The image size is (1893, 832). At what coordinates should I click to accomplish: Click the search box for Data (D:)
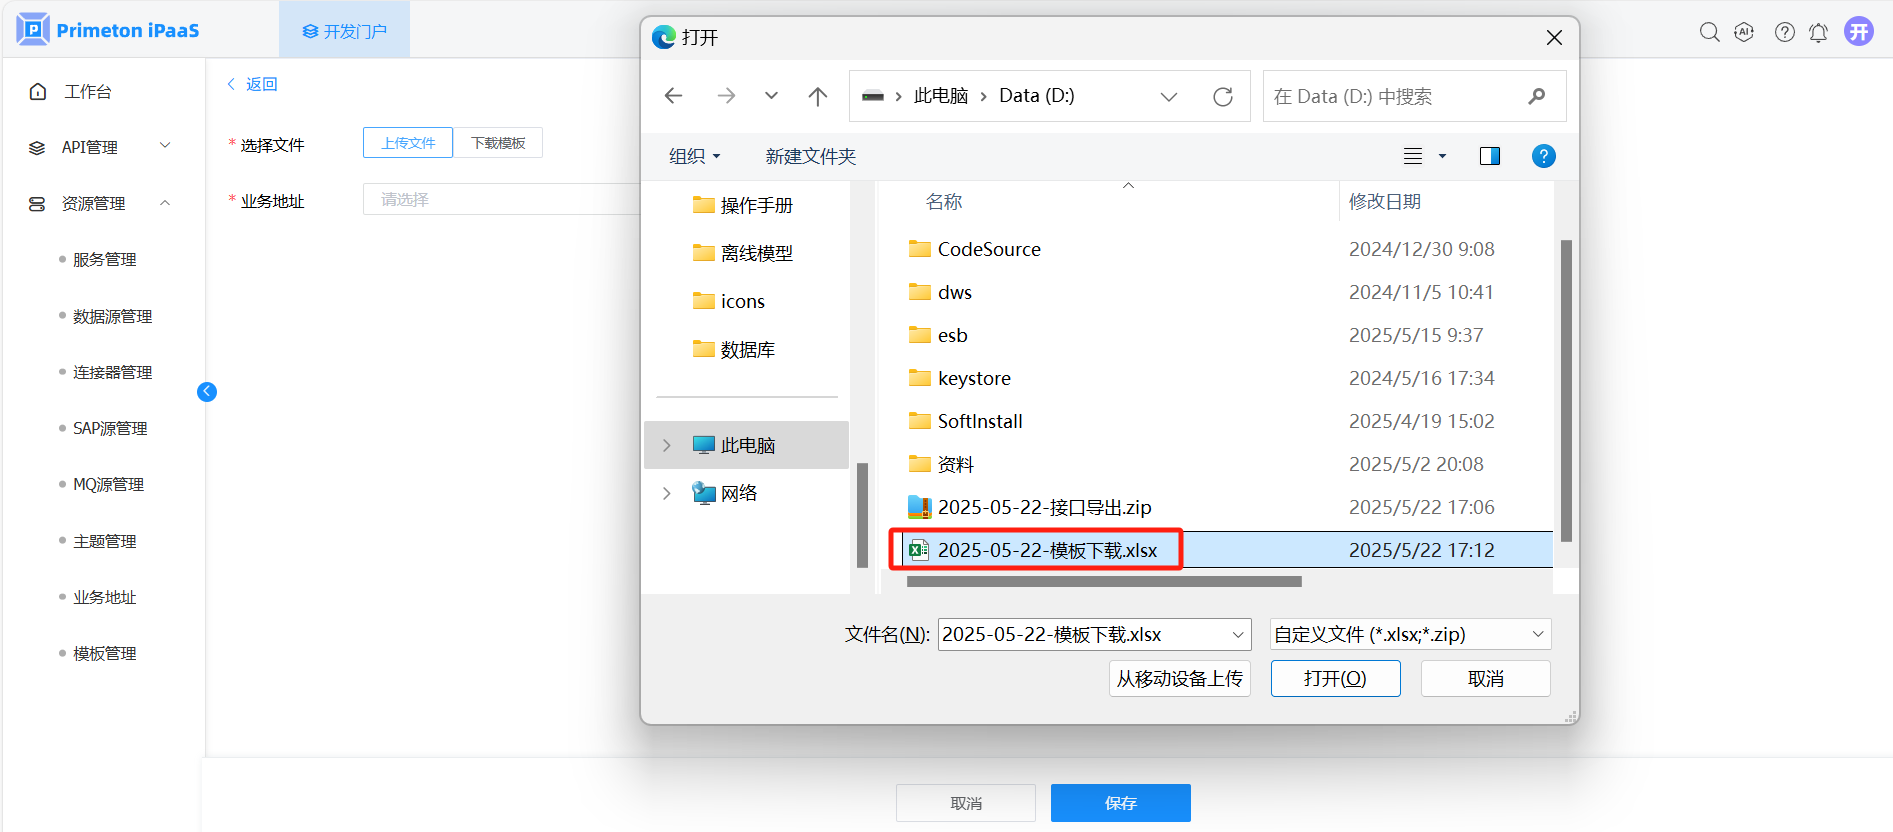pyautogui.click(x=1395, y=97)
